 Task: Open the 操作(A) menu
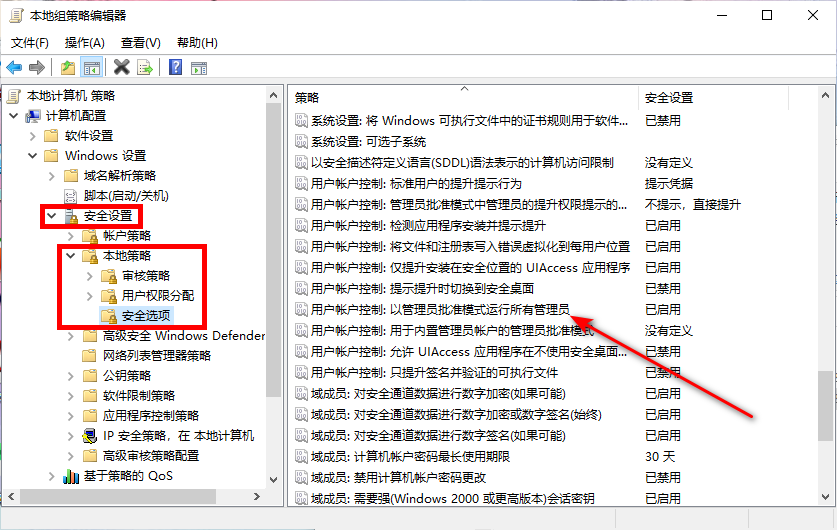pyautogui.click(x=84, y=43)
